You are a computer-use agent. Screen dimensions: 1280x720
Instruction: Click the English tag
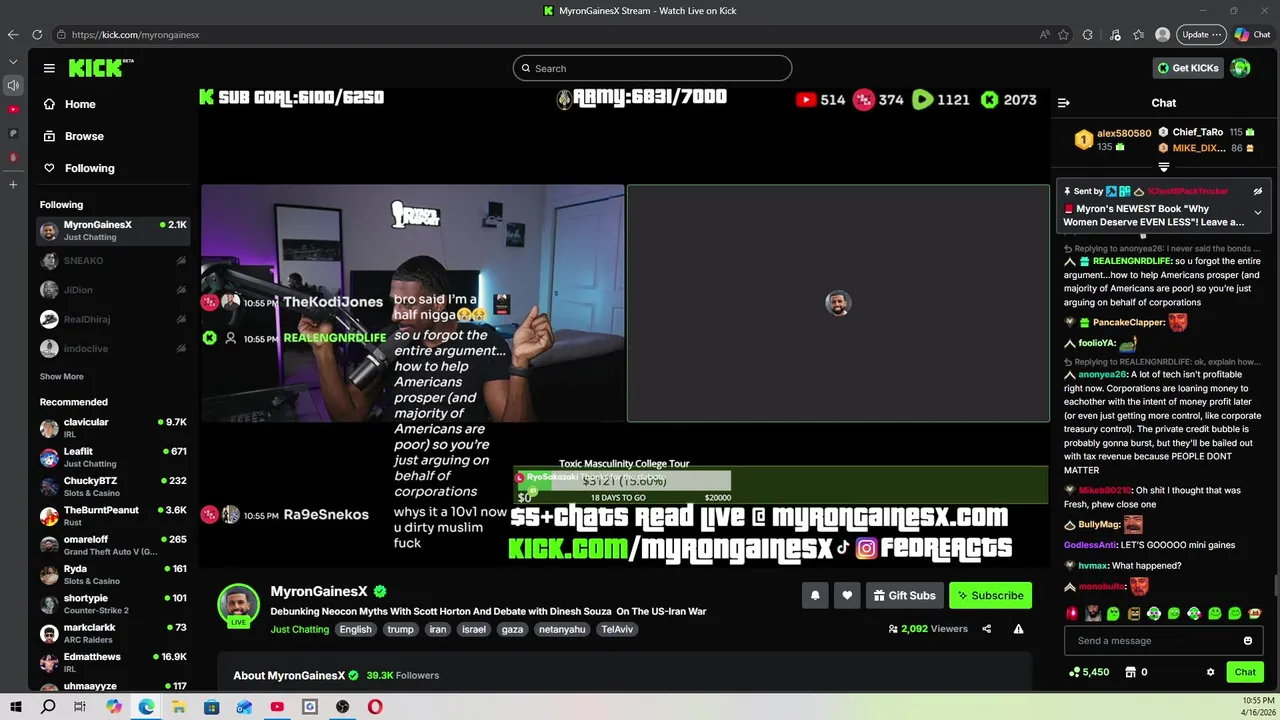click(355, 629)
